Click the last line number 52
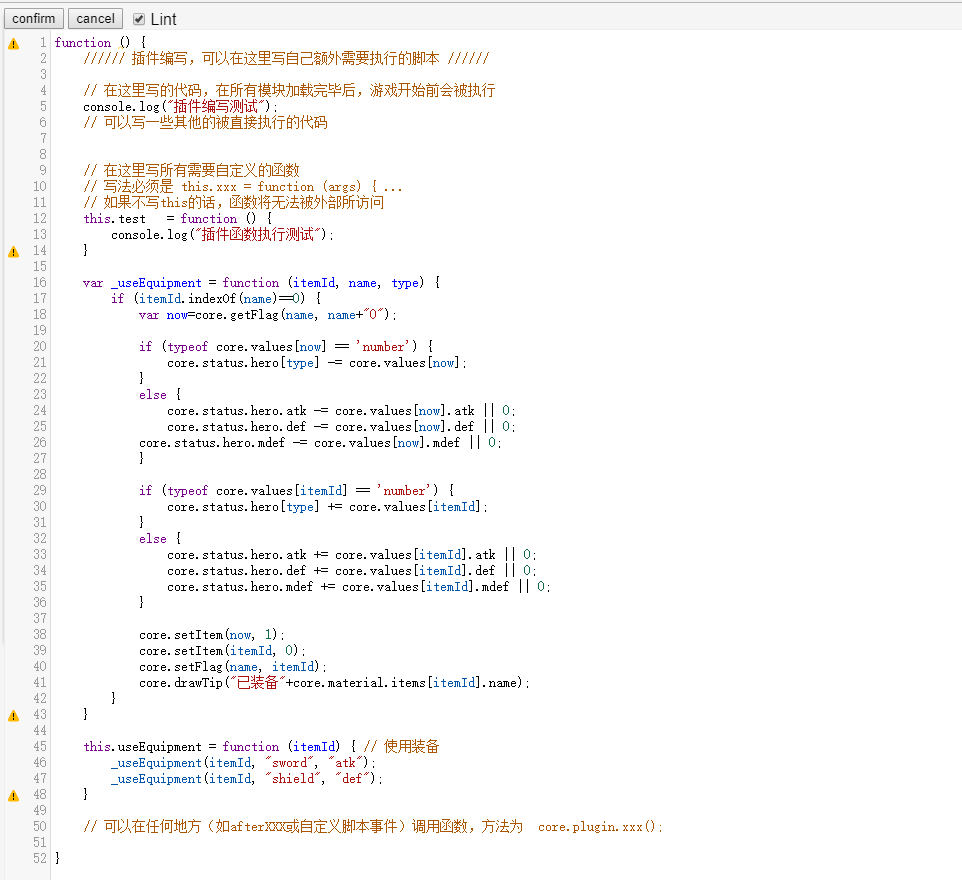Viewport: 962px width, 880px height. click(40, 859)
